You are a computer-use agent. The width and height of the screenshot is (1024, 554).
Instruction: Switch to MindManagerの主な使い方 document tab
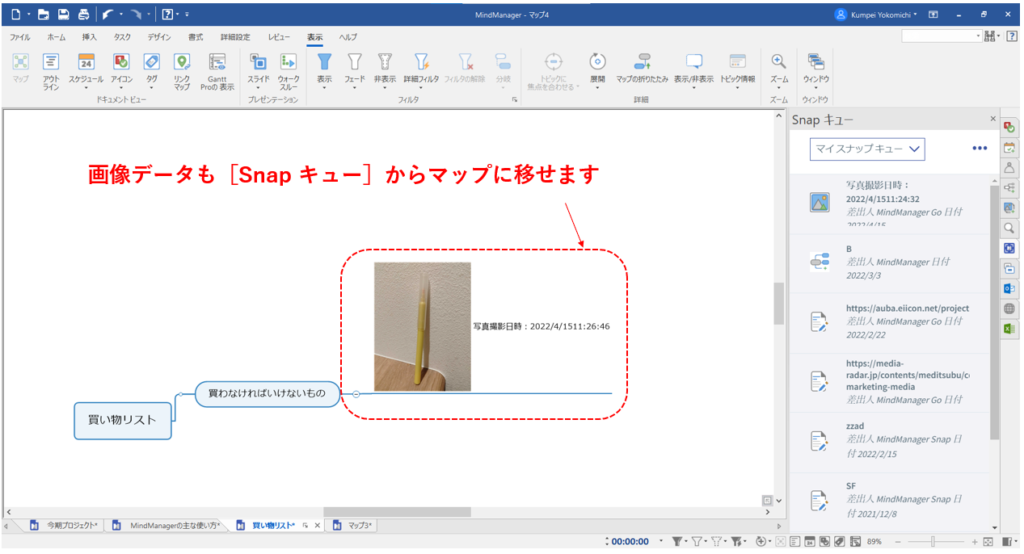pyautogui.click(x=167, y=525)
